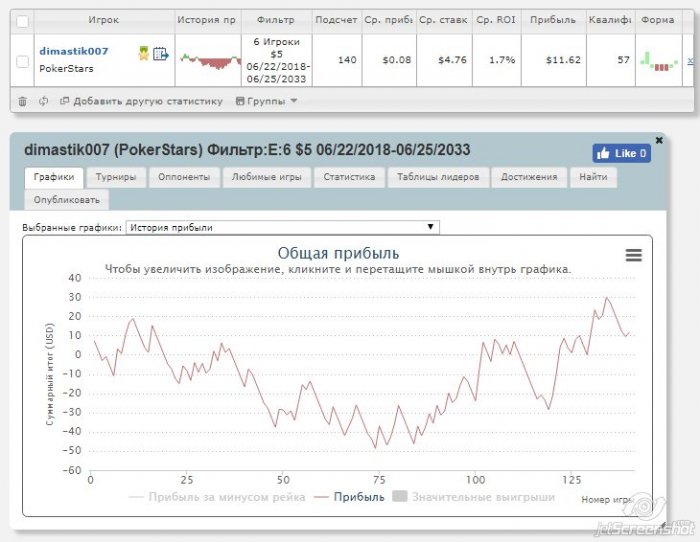Expand the Группы dropdown
This screenshot has width=700, height=542.
(x=267, y=101)
